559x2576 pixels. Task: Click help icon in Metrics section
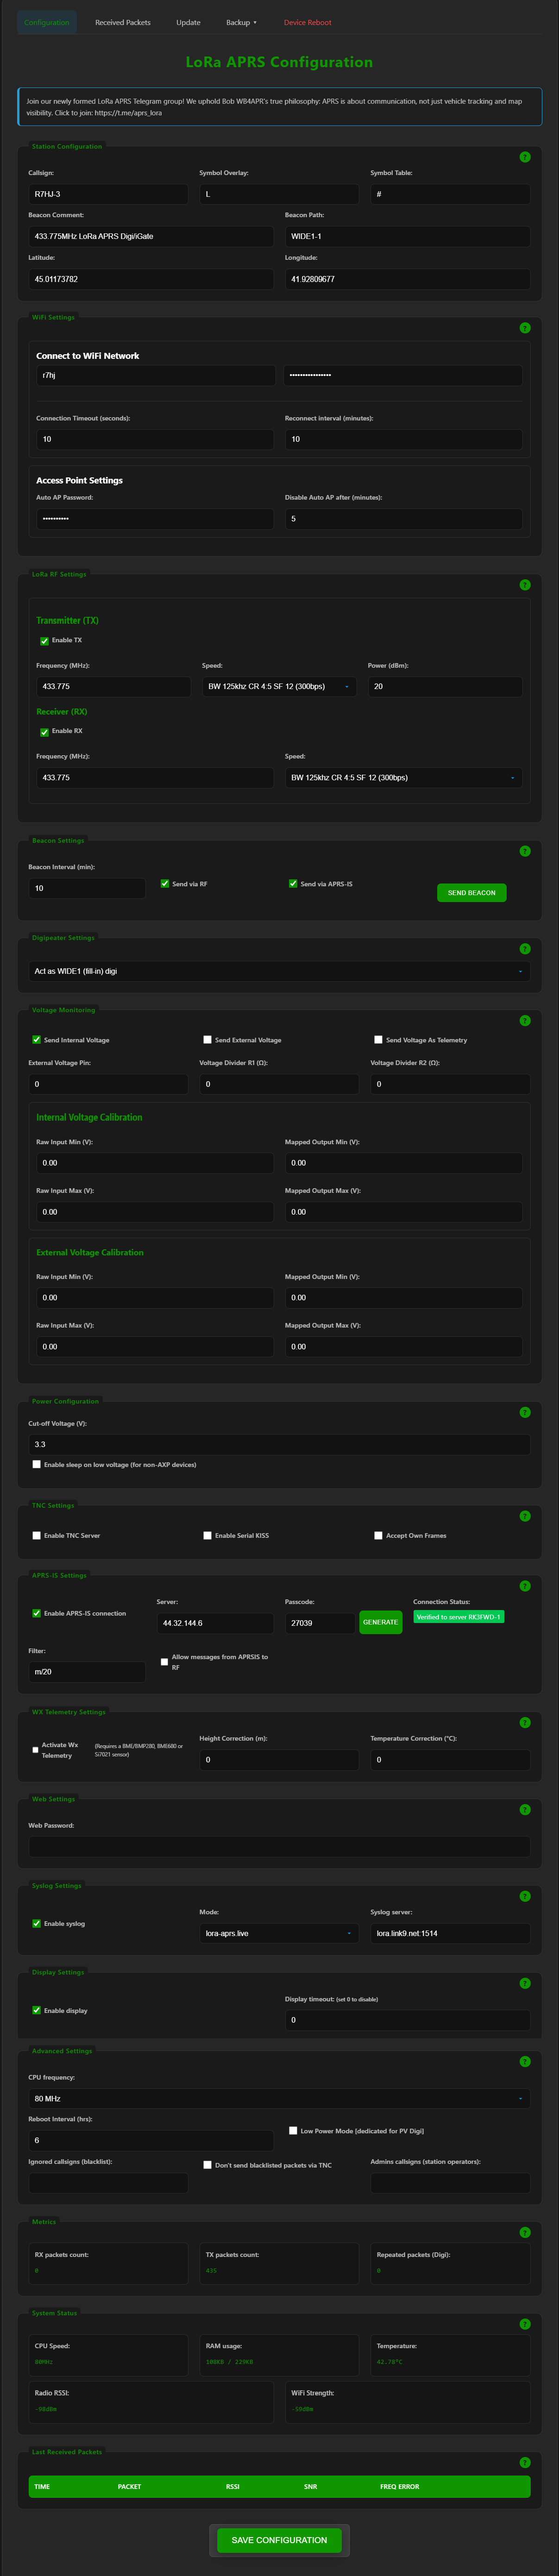(525, 2233)
